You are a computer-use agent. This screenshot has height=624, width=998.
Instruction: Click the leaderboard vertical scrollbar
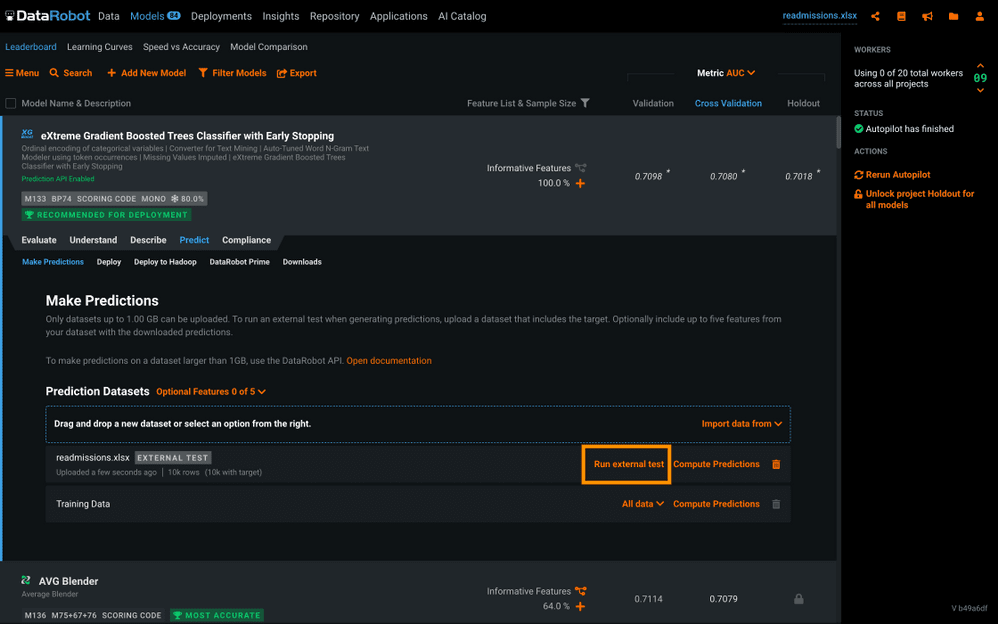click(x=839, y=133)
